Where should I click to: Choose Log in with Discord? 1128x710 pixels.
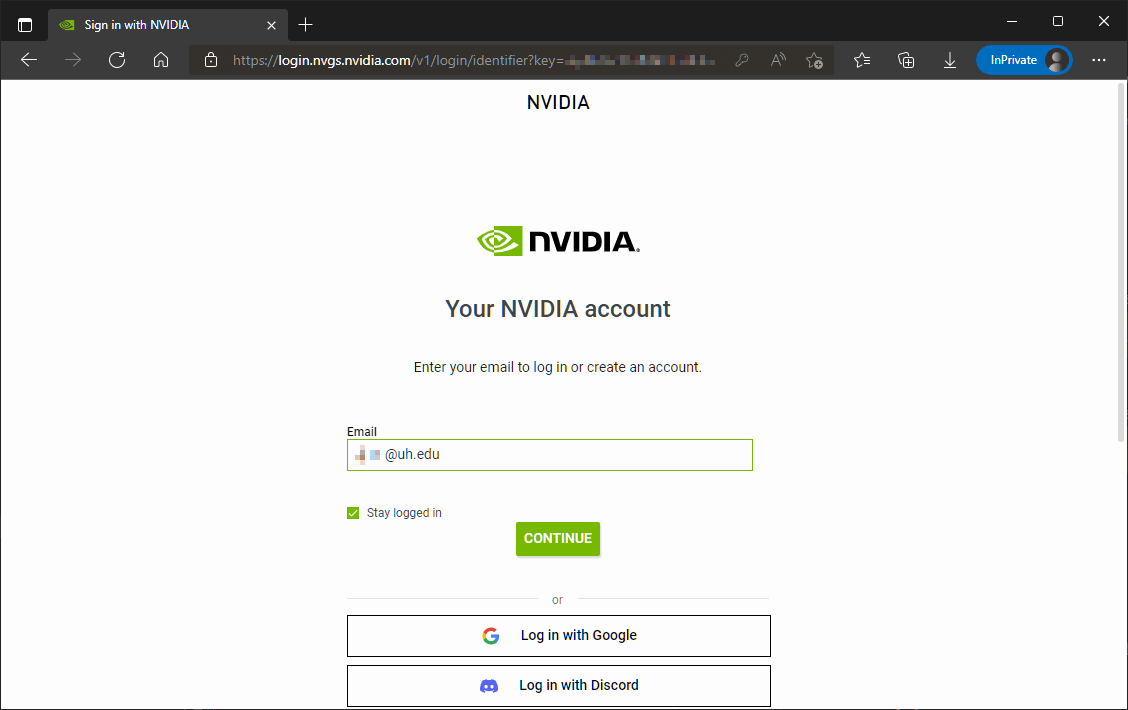click(x=558, y=685)
